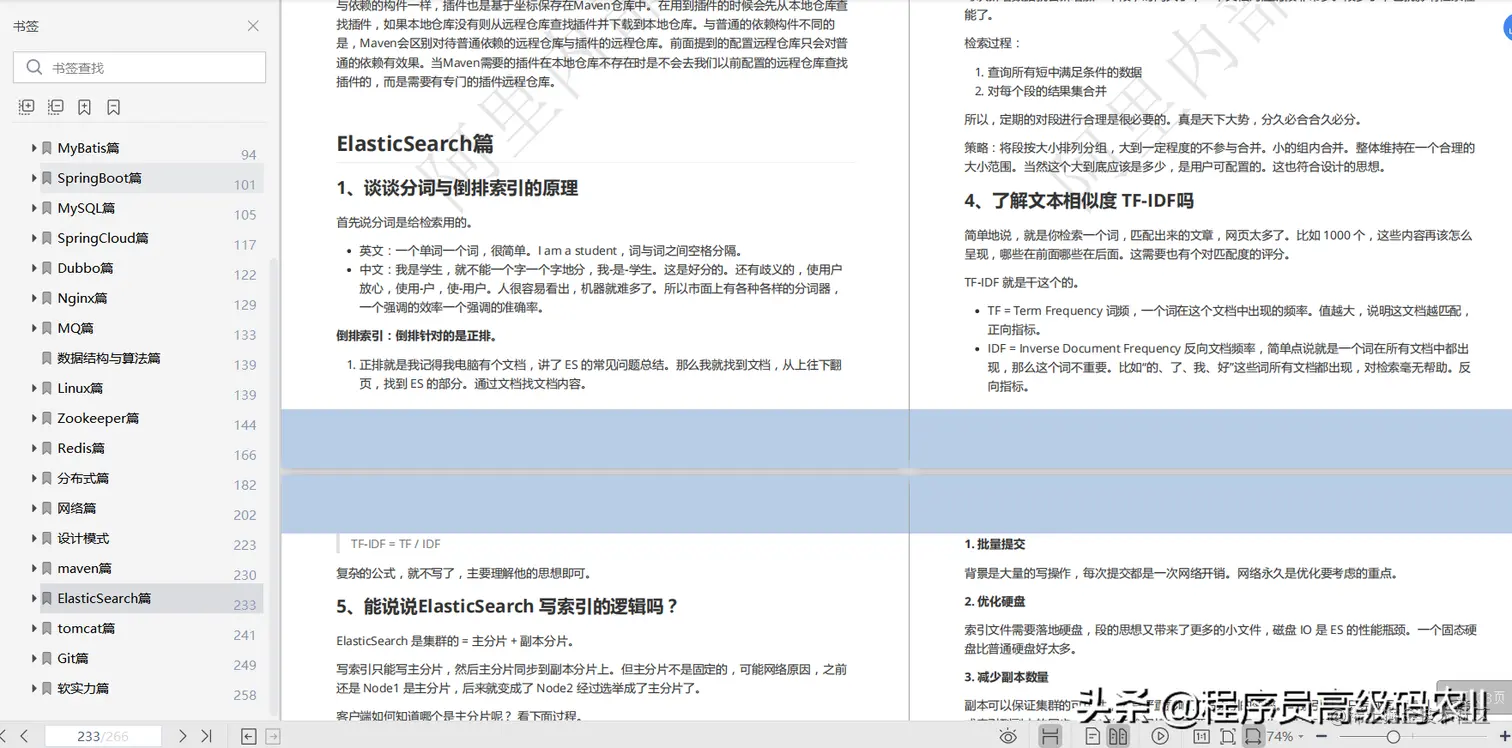Start presentation with the play icon
Viewport: 1512px width, 748px height.
(x=1159, y=735)
